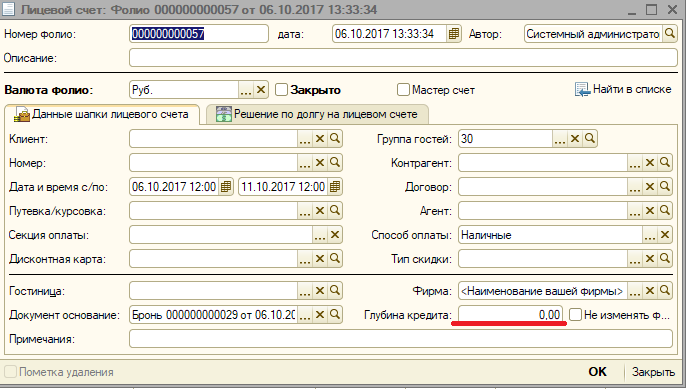Open selection for Секция оплаты field
This screenshot has width=688, height=389.
click(x=320, y=235)
